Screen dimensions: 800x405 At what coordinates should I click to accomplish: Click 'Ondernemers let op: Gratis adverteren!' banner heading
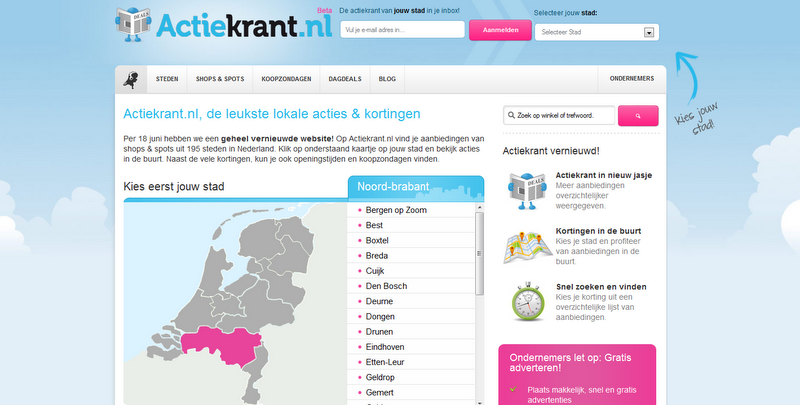pos(570,363)
